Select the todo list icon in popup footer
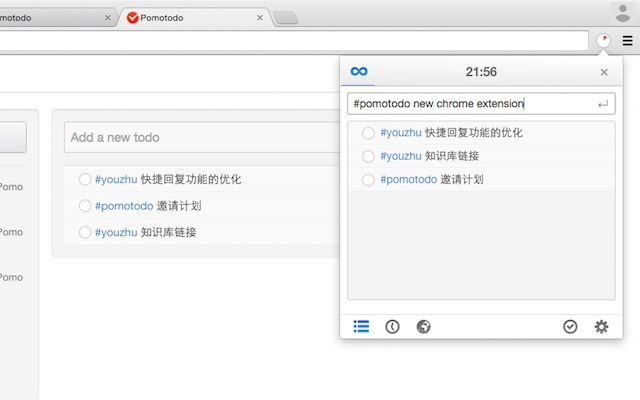This screenshot has width=640, height=400. pos(361,327)
